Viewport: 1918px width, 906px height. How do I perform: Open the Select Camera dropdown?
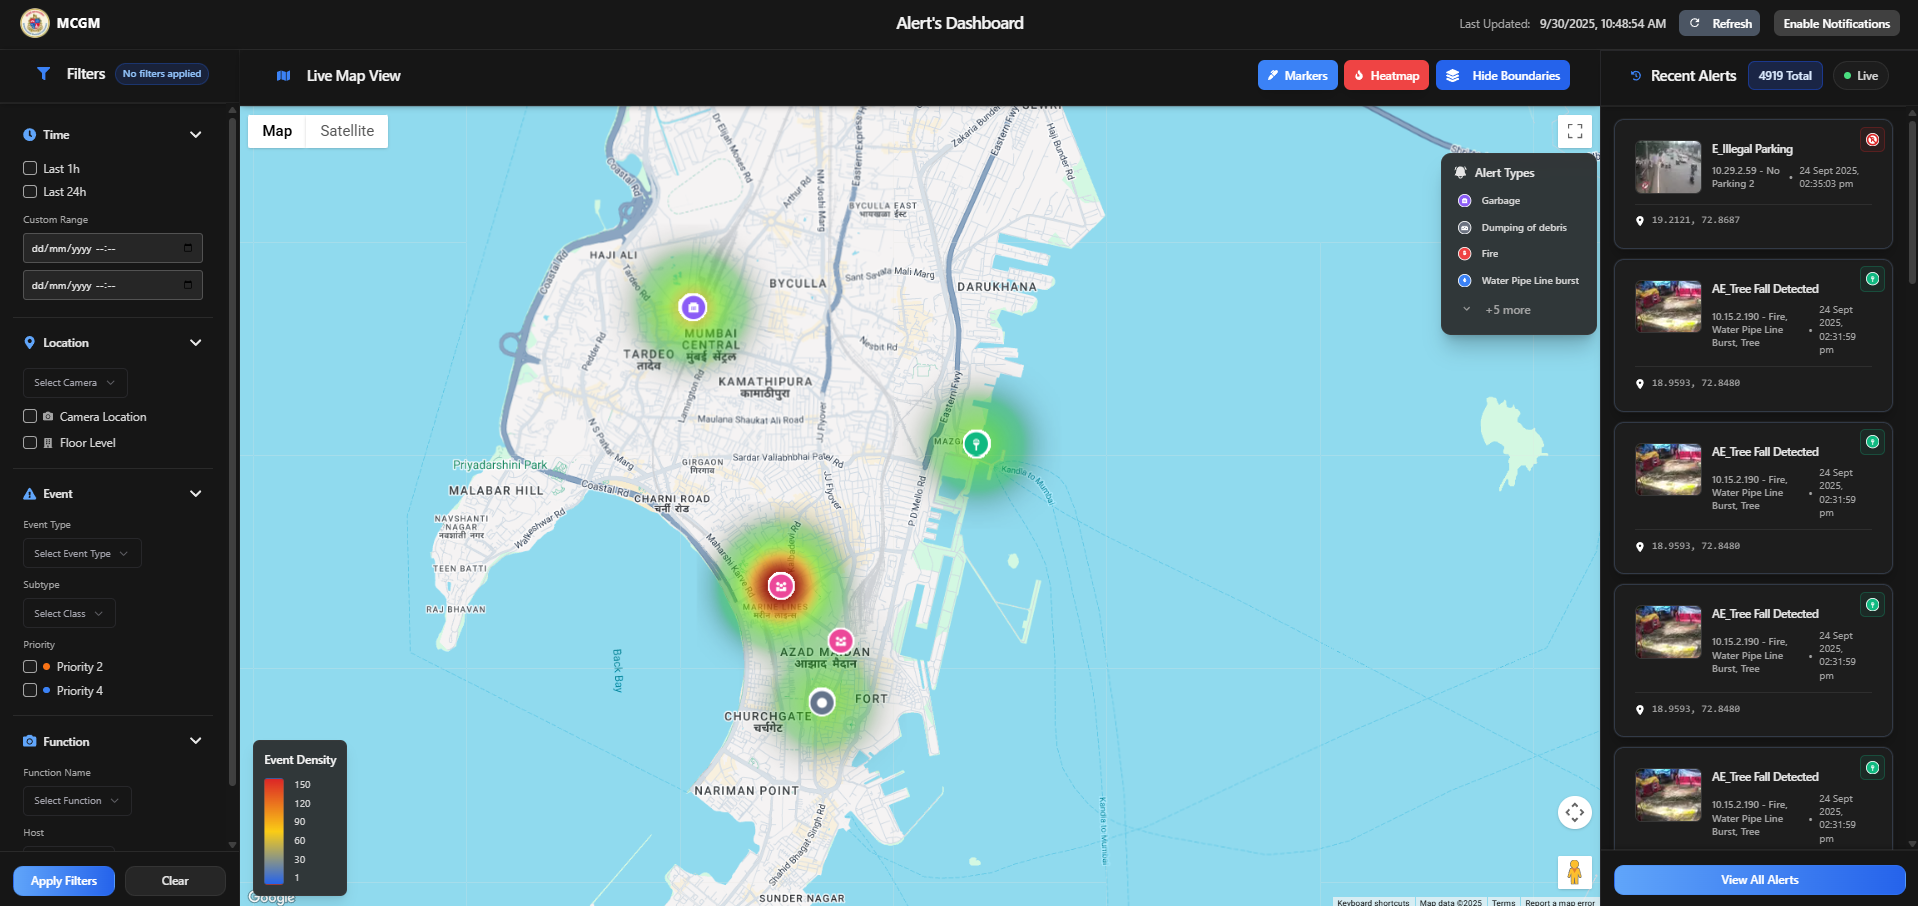click(x=74, y=382)
